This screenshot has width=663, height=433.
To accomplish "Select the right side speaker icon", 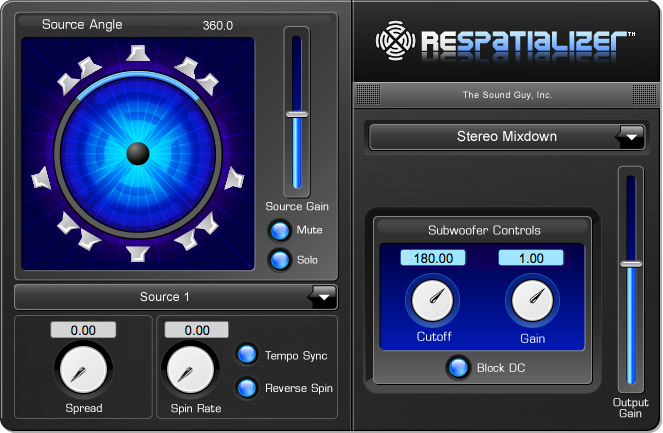I will pos(234,178).
